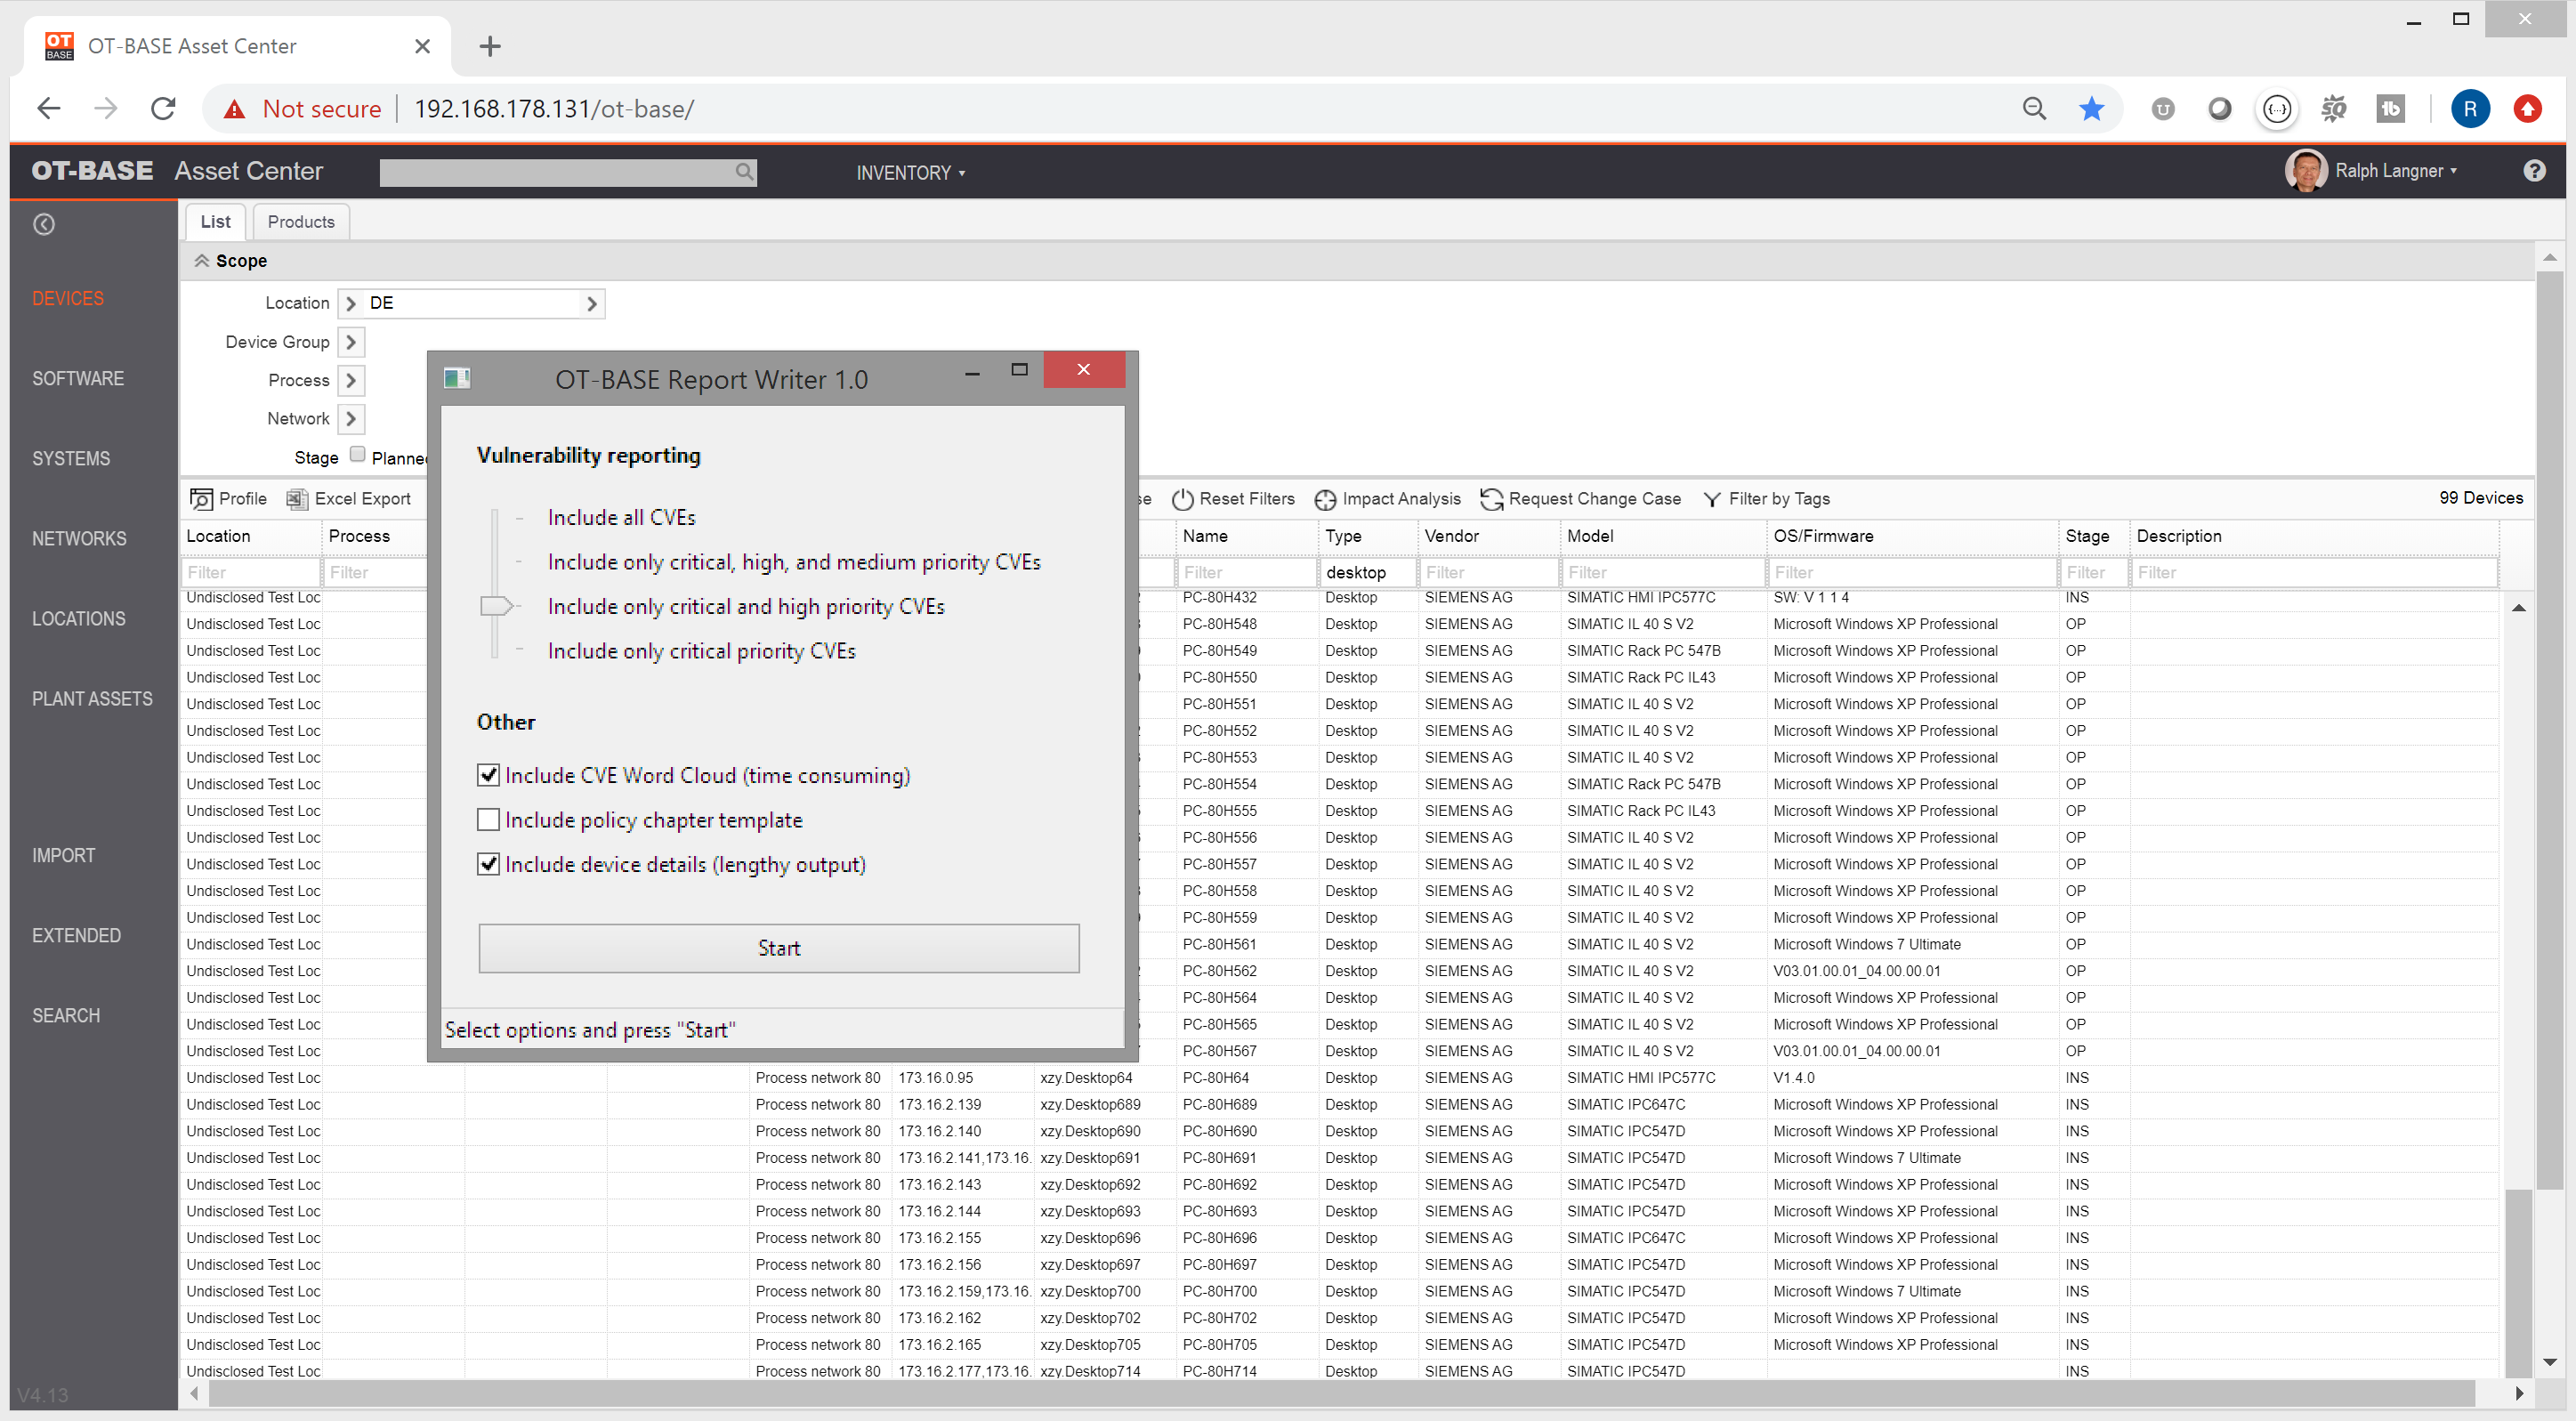Click the OT-BASE favicon in the tab

pyautogui.click(x=59, y=46)
